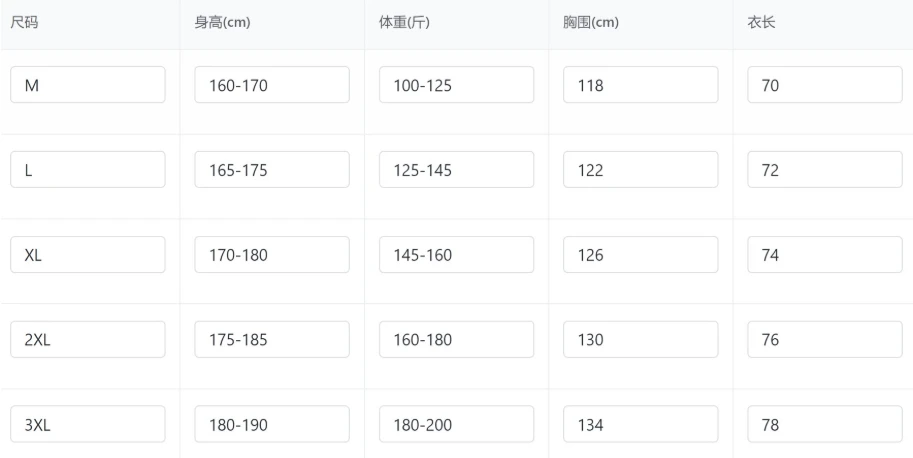This screenshot has height=458, width=913.
Task: Click the weight field showing 100-125
Action: click(x=456, y=85)
